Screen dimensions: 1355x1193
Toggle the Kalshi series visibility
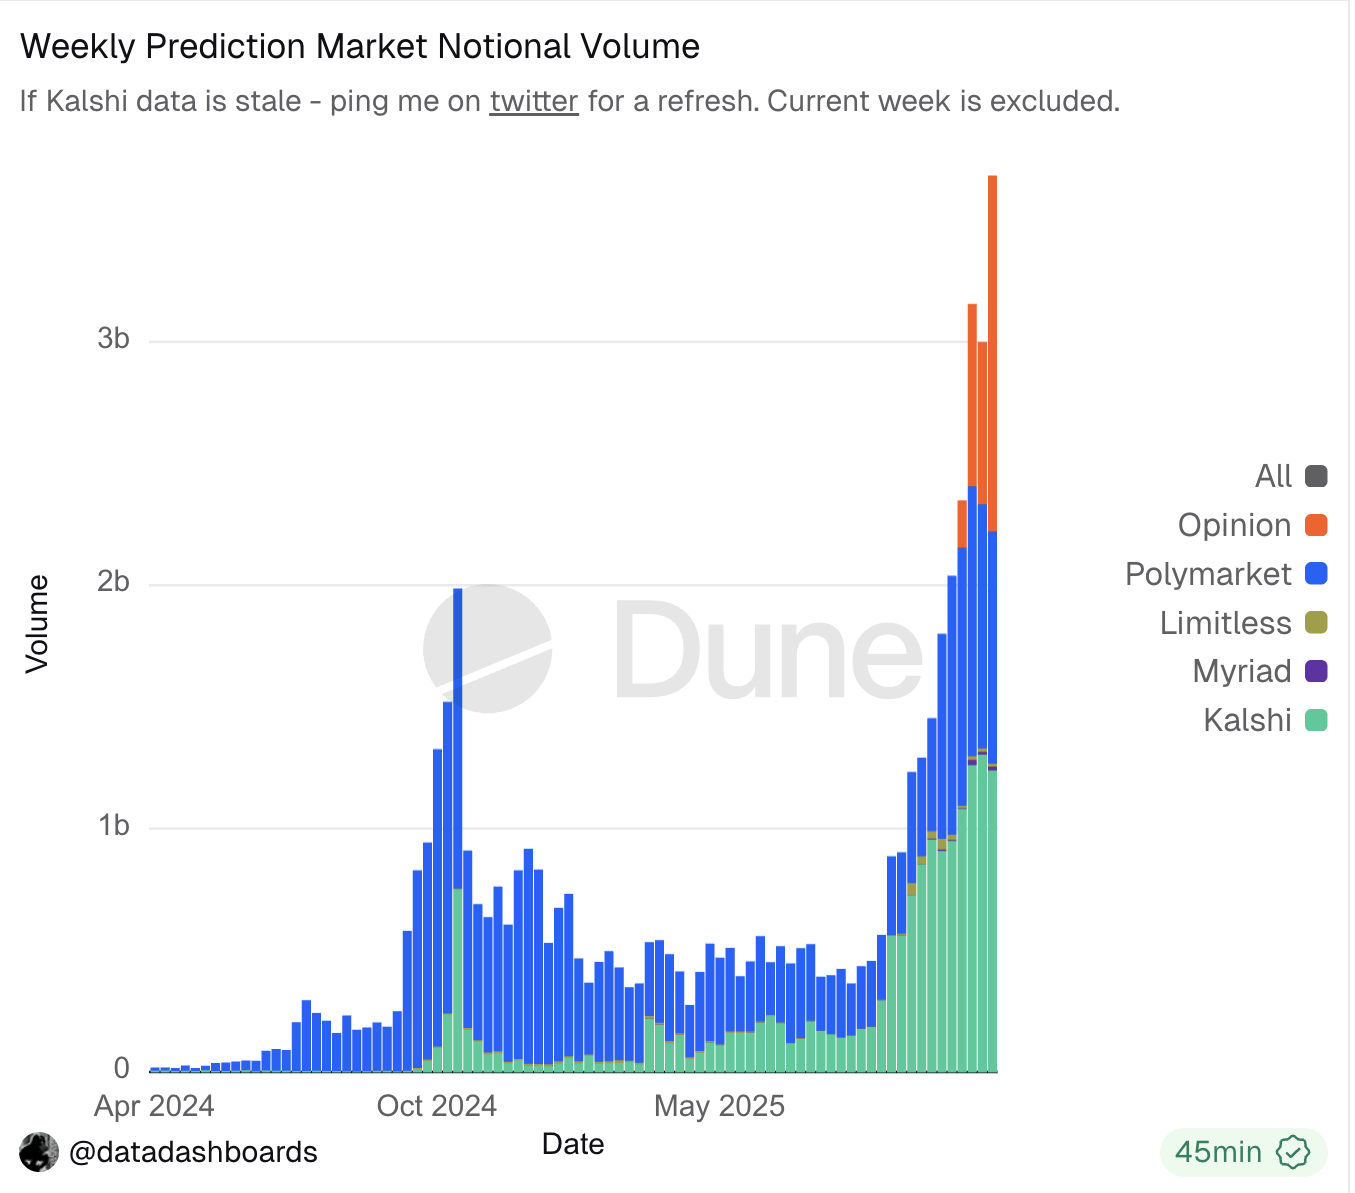(1246, 720)
